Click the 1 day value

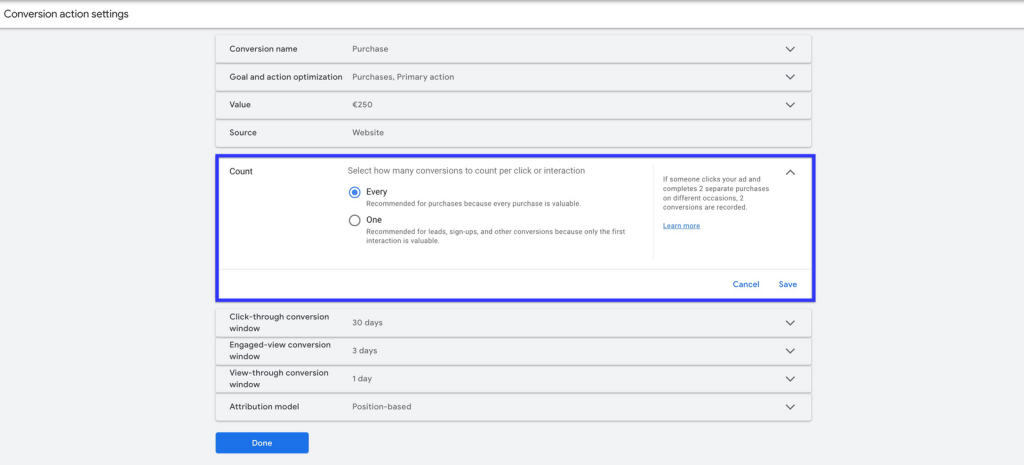coord(362,379)
